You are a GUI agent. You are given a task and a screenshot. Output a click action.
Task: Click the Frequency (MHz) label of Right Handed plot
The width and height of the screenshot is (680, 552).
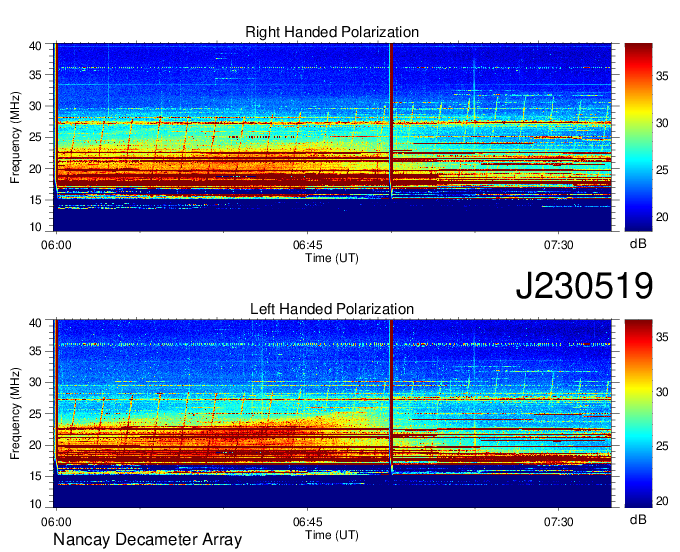15,137
